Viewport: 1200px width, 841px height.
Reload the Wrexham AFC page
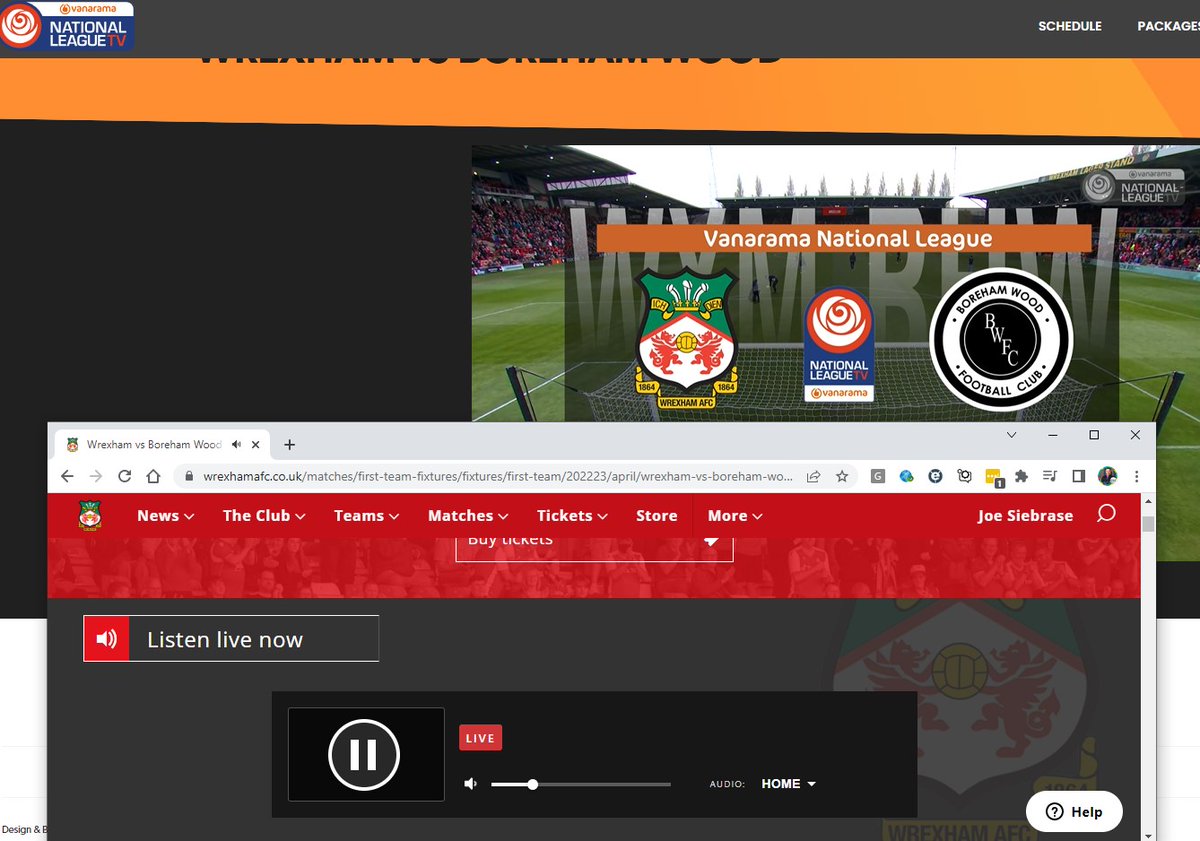(x=125, y=477)
